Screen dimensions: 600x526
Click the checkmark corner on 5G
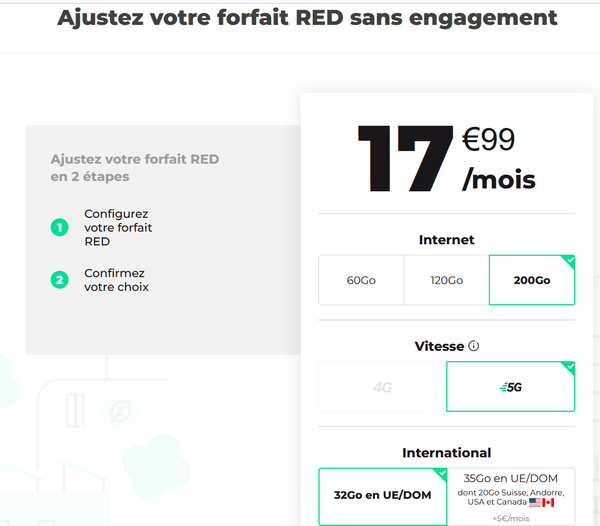(569, 367)
